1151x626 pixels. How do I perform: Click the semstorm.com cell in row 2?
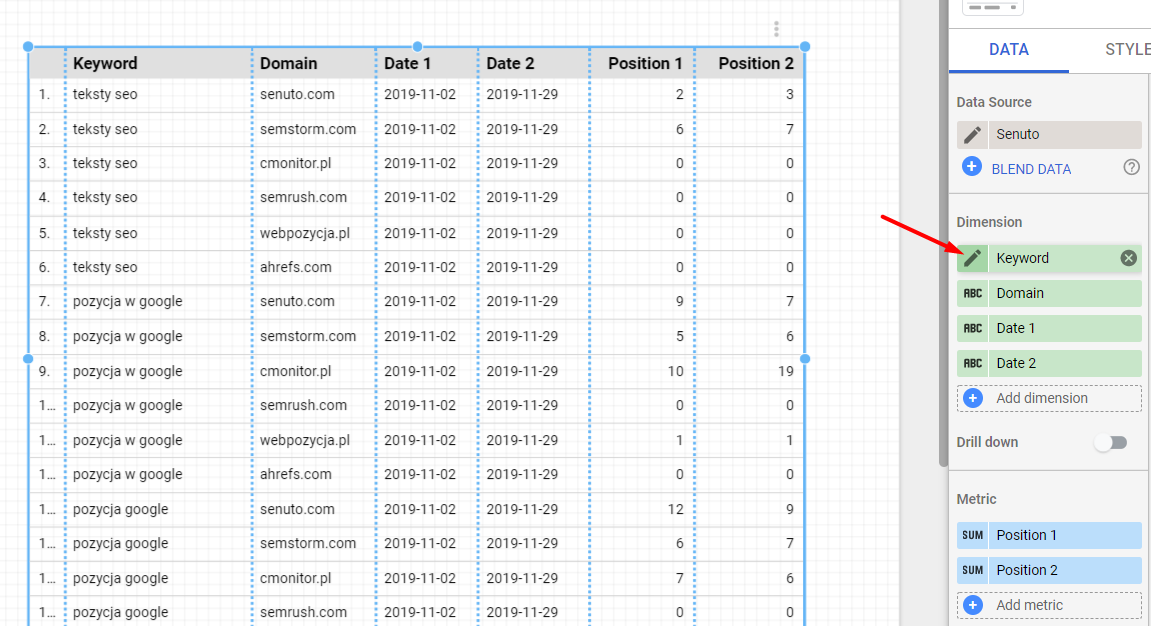tap(308, 129)
